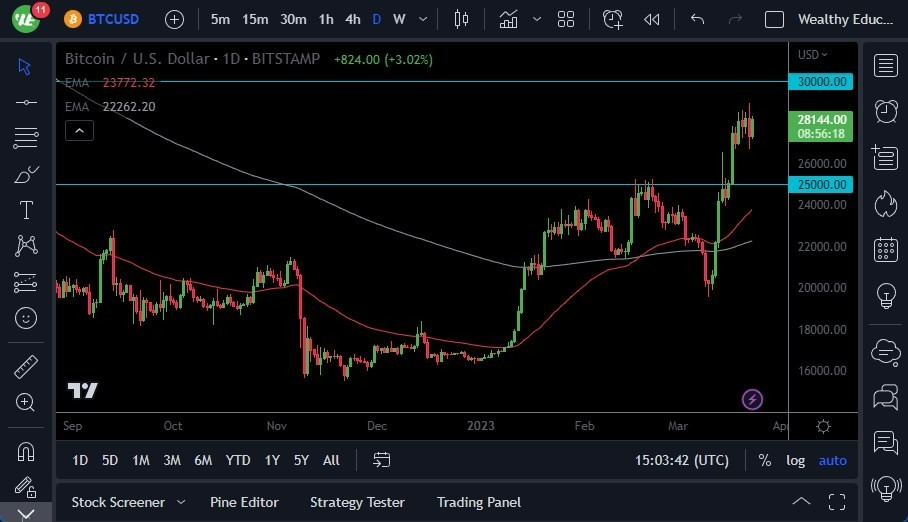Open the layout templates grid

(566, 19)
